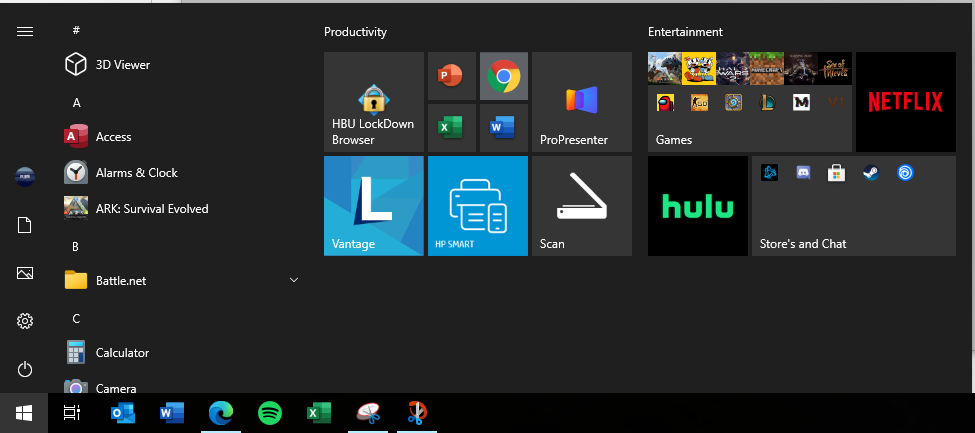Open the Scan tile

(581, 206)
